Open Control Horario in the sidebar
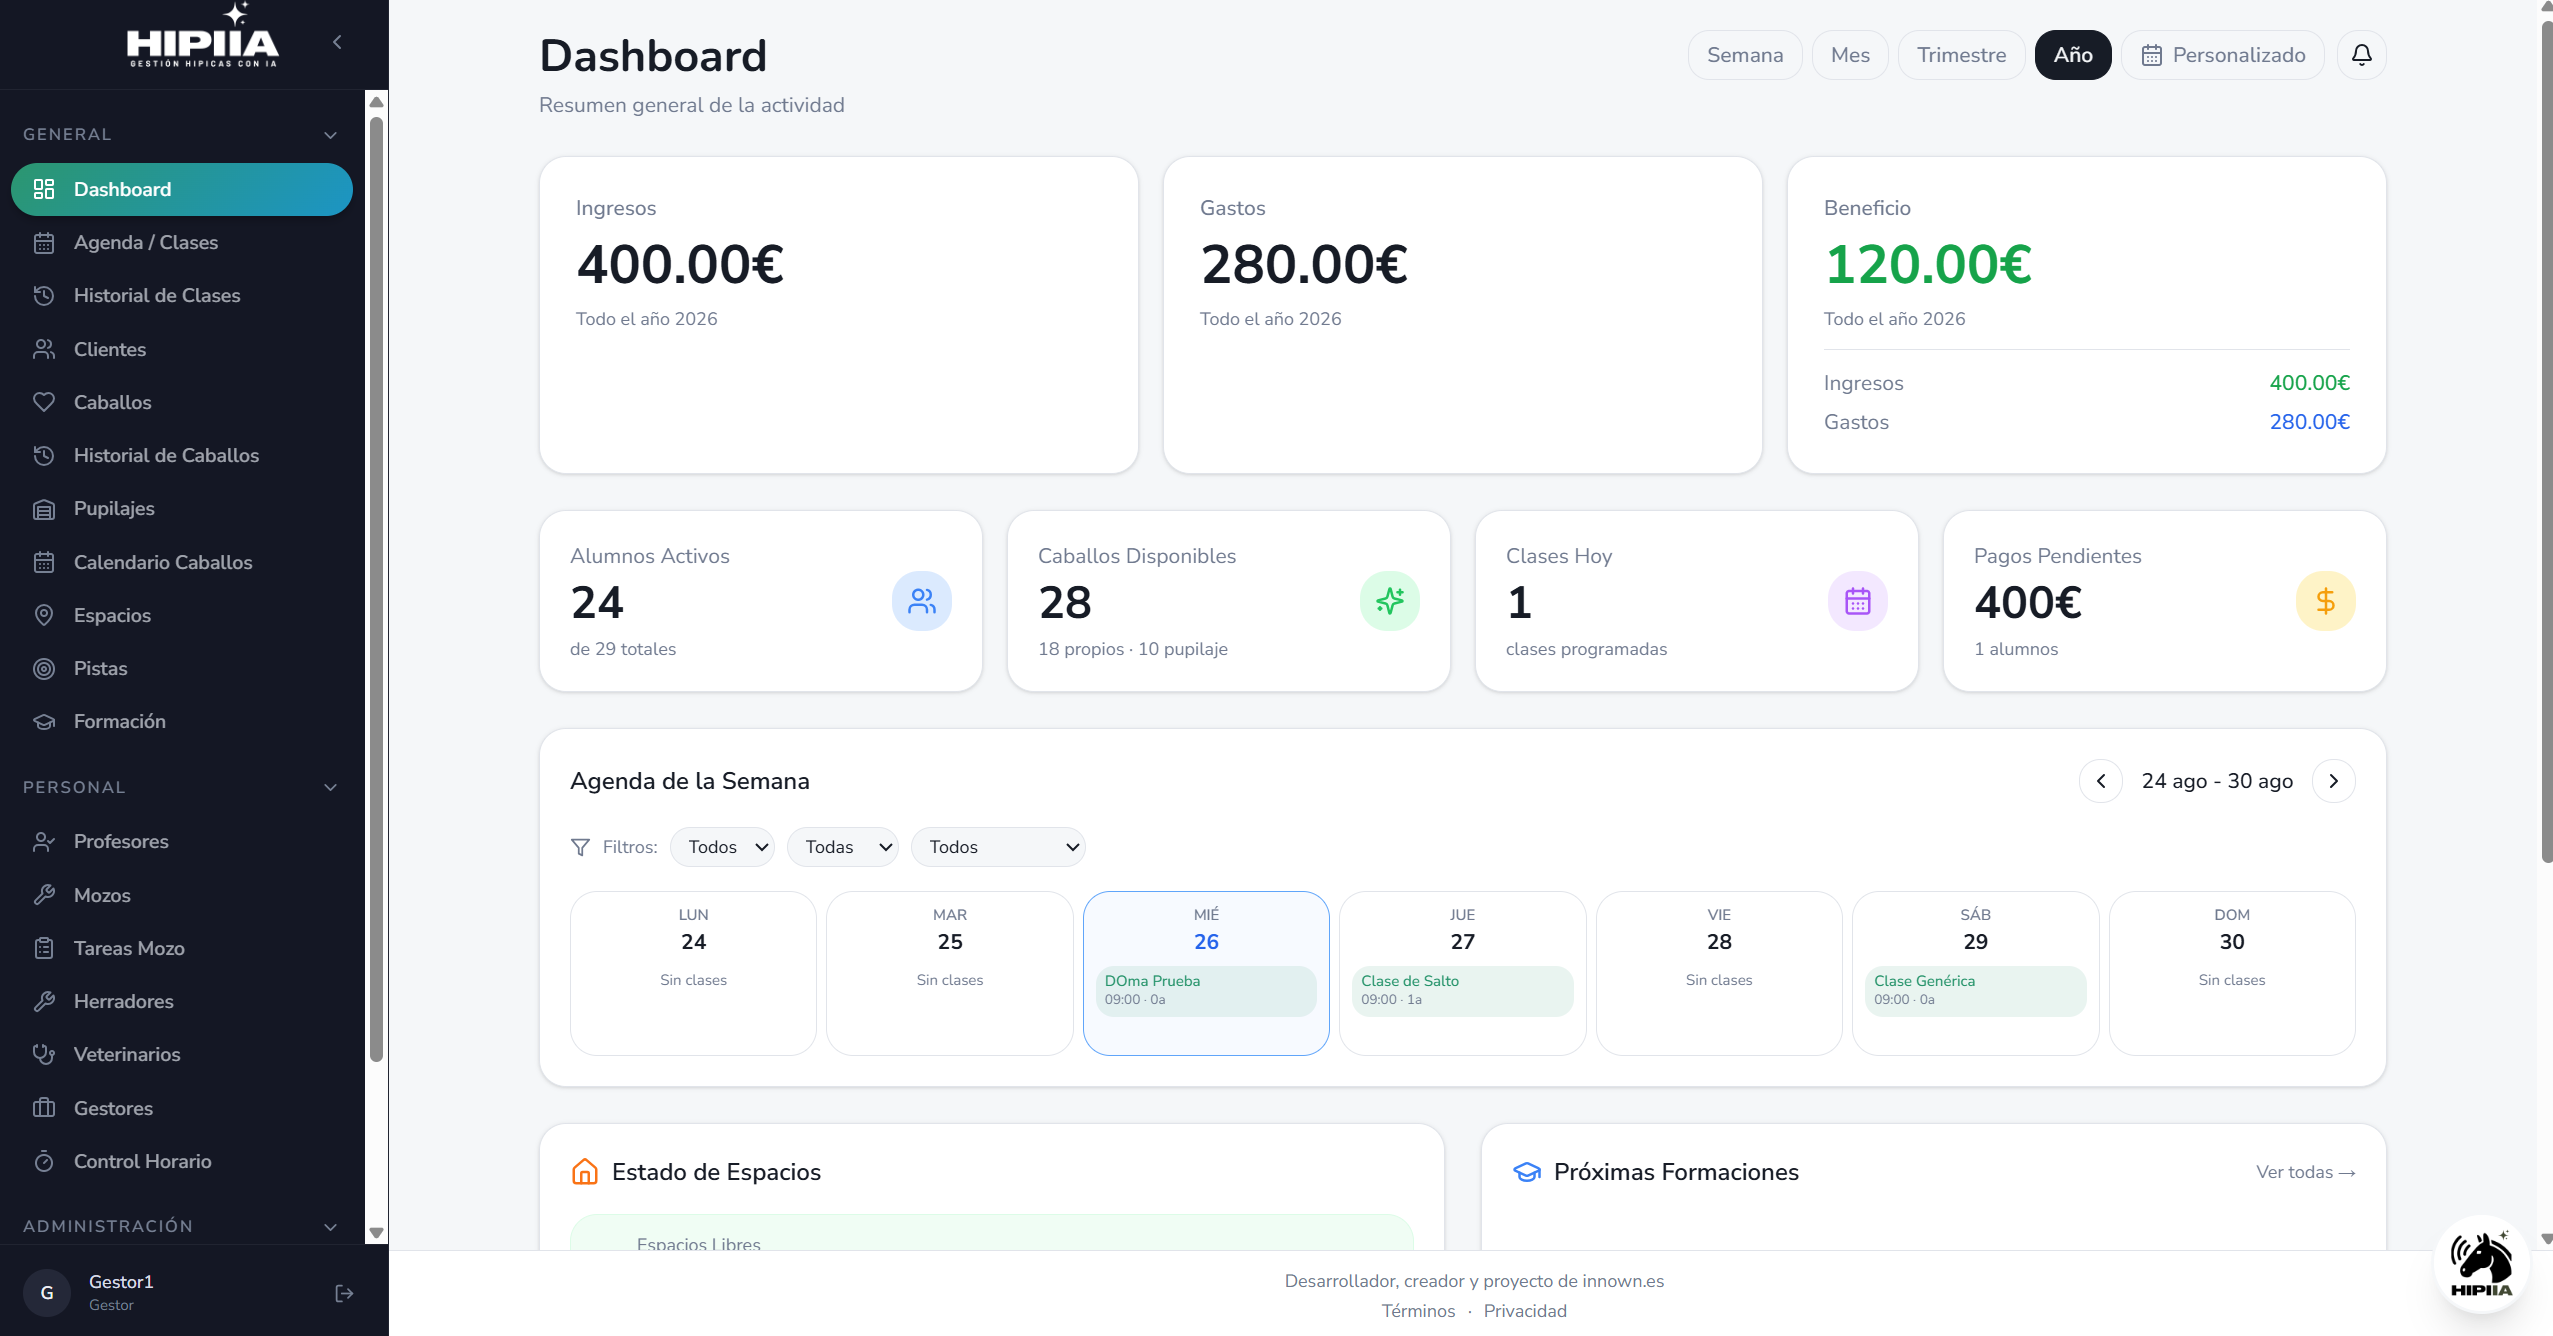This screenshot has height=1336, width=2553. [x=182, y=1161]
